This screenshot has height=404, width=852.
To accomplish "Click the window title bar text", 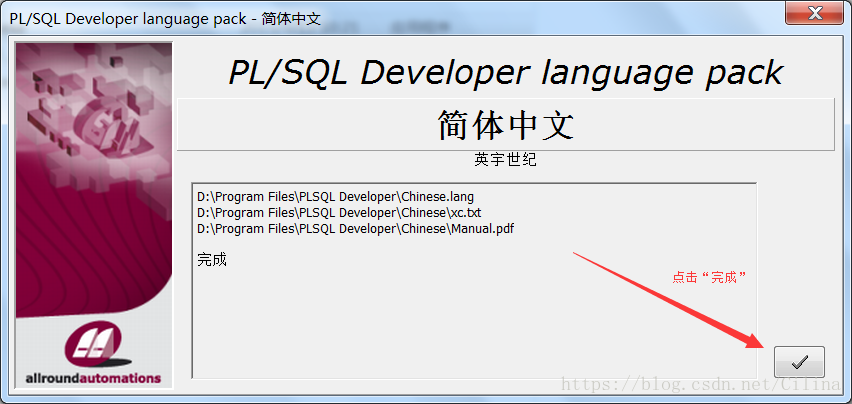I will click(165, 18).
